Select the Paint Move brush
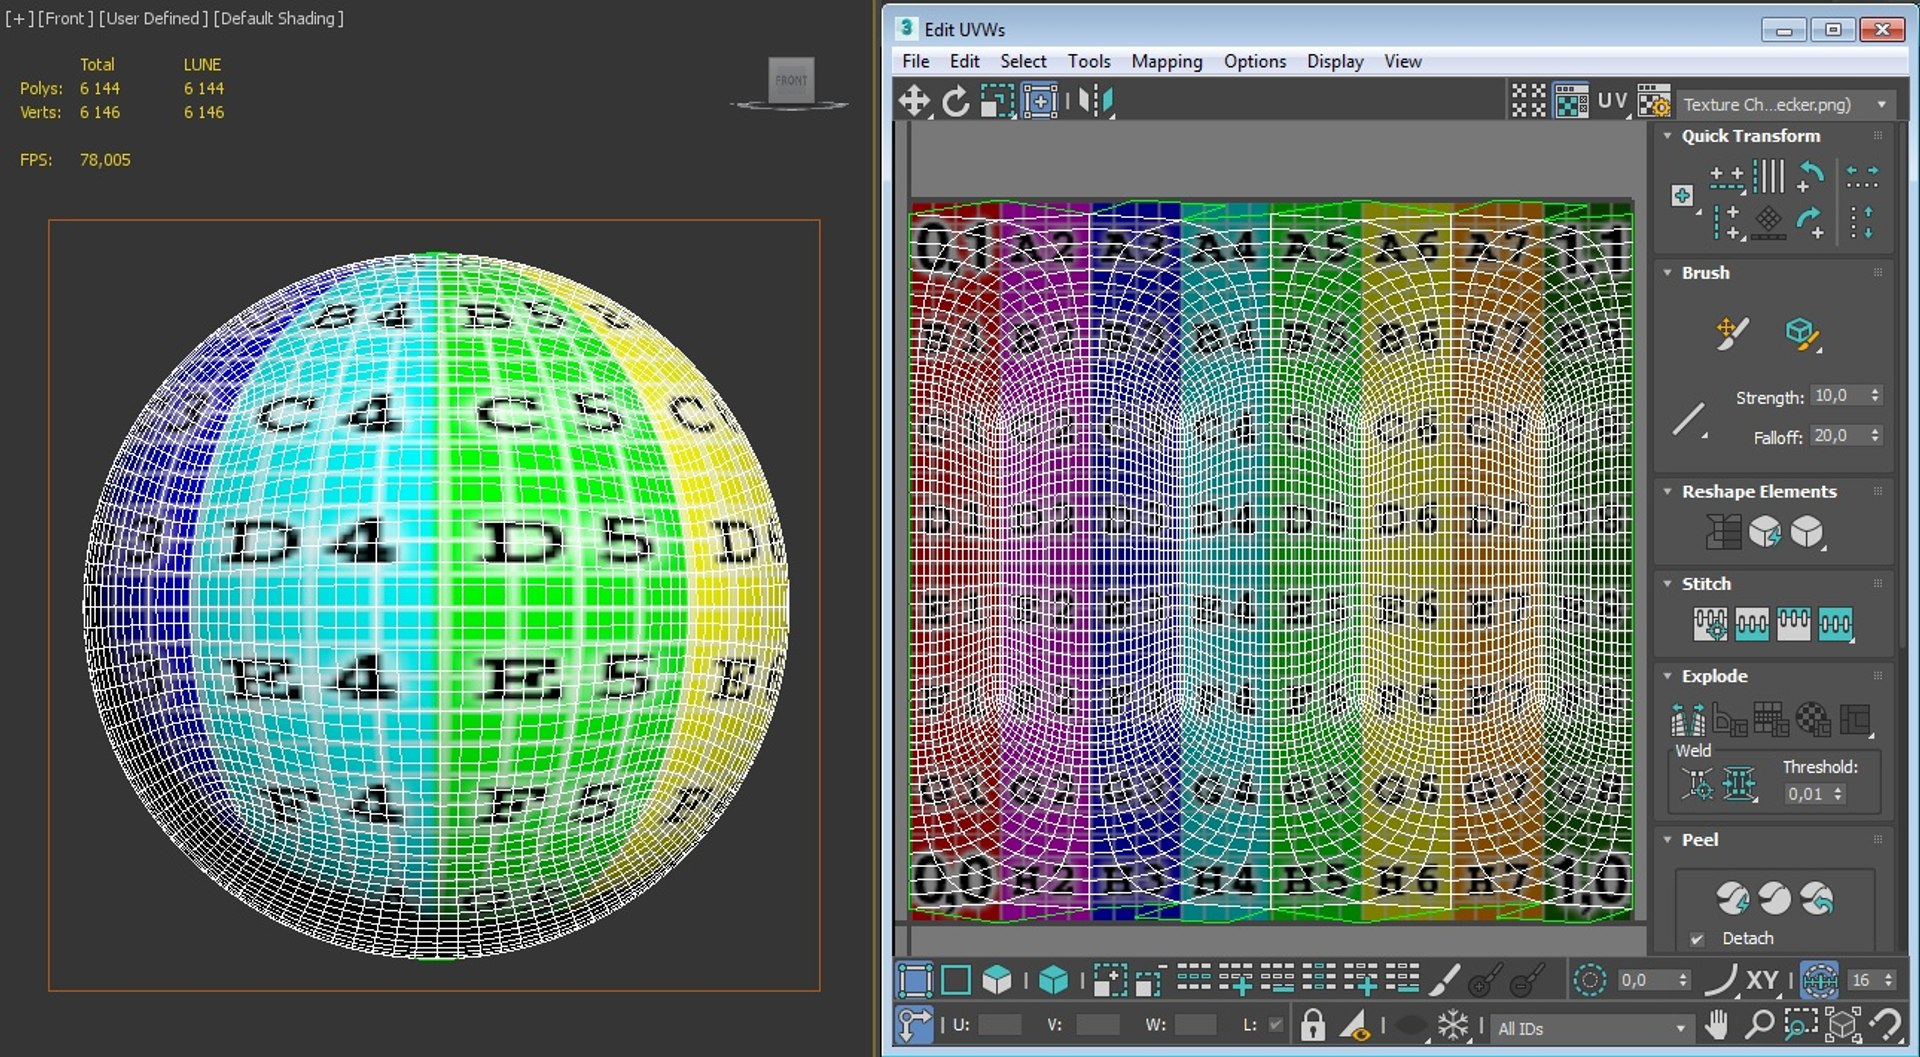The height and width of the screenshot is (1057, 1920). (1732, 333)
